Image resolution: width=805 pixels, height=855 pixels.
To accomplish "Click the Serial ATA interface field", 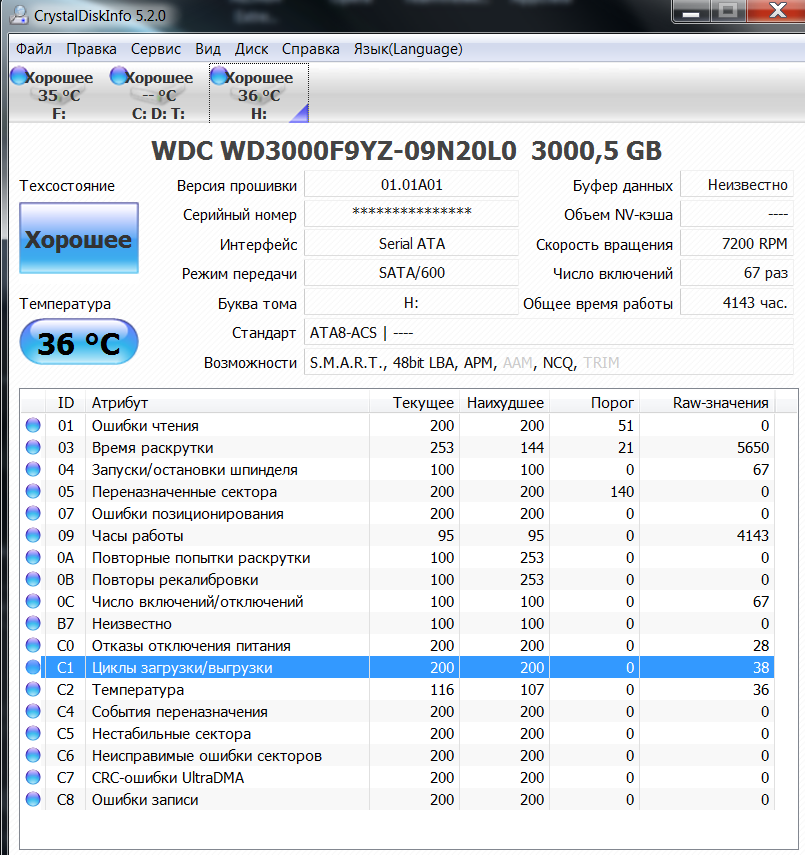I will (x=411, y=243).
